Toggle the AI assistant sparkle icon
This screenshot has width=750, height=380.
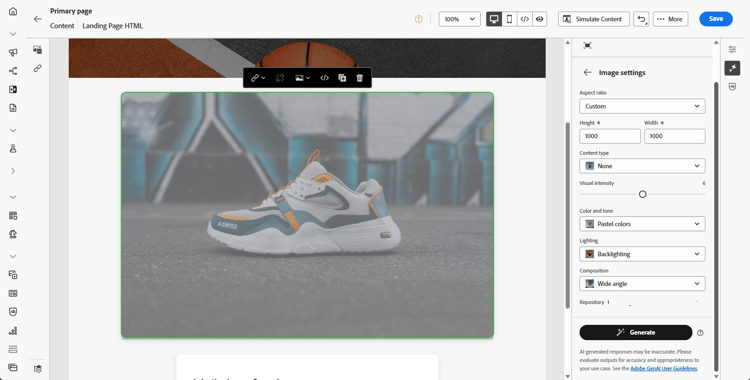tap(732, 68)
